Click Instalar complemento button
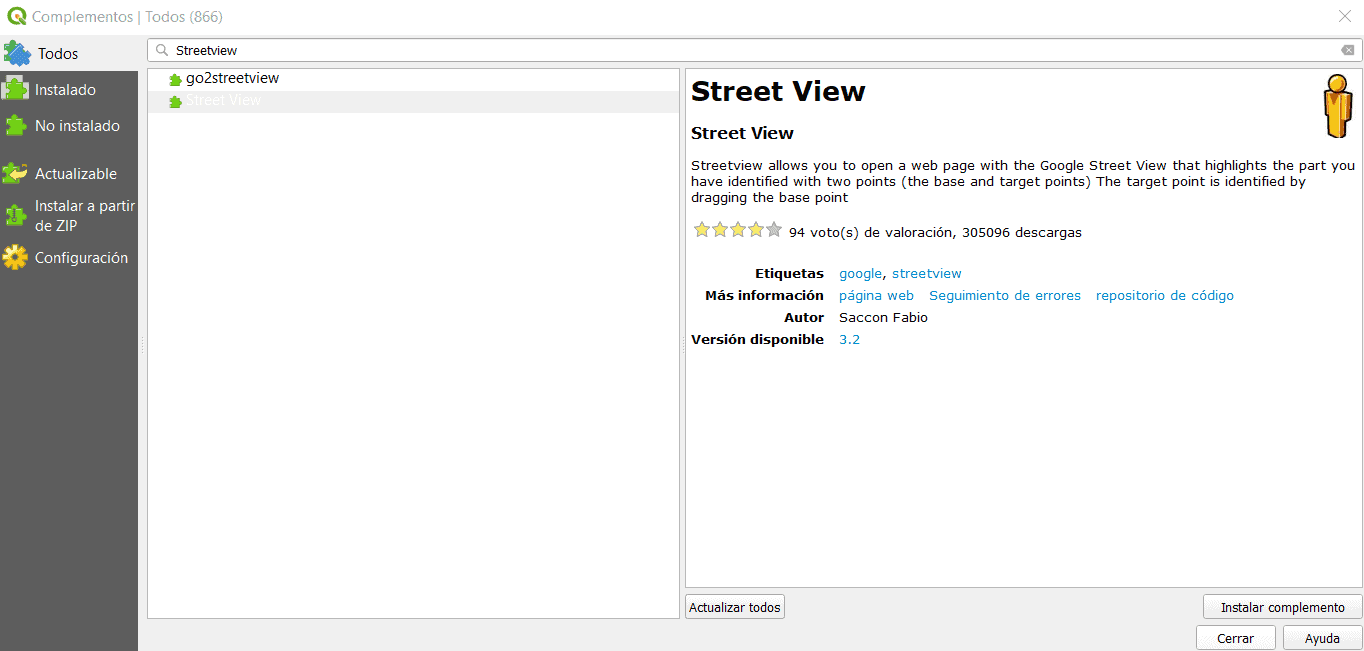 coord(1282,607)
